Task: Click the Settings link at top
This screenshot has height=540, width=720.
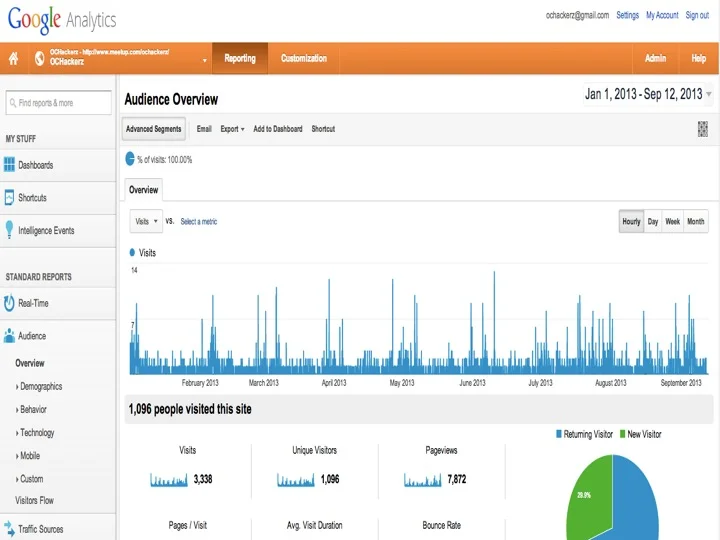Action: (627, 15)
